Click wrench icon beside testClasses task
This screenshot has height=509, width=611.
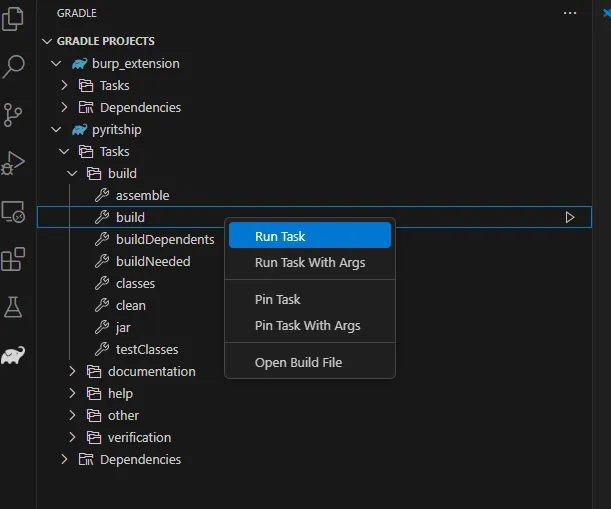point(102,349)
